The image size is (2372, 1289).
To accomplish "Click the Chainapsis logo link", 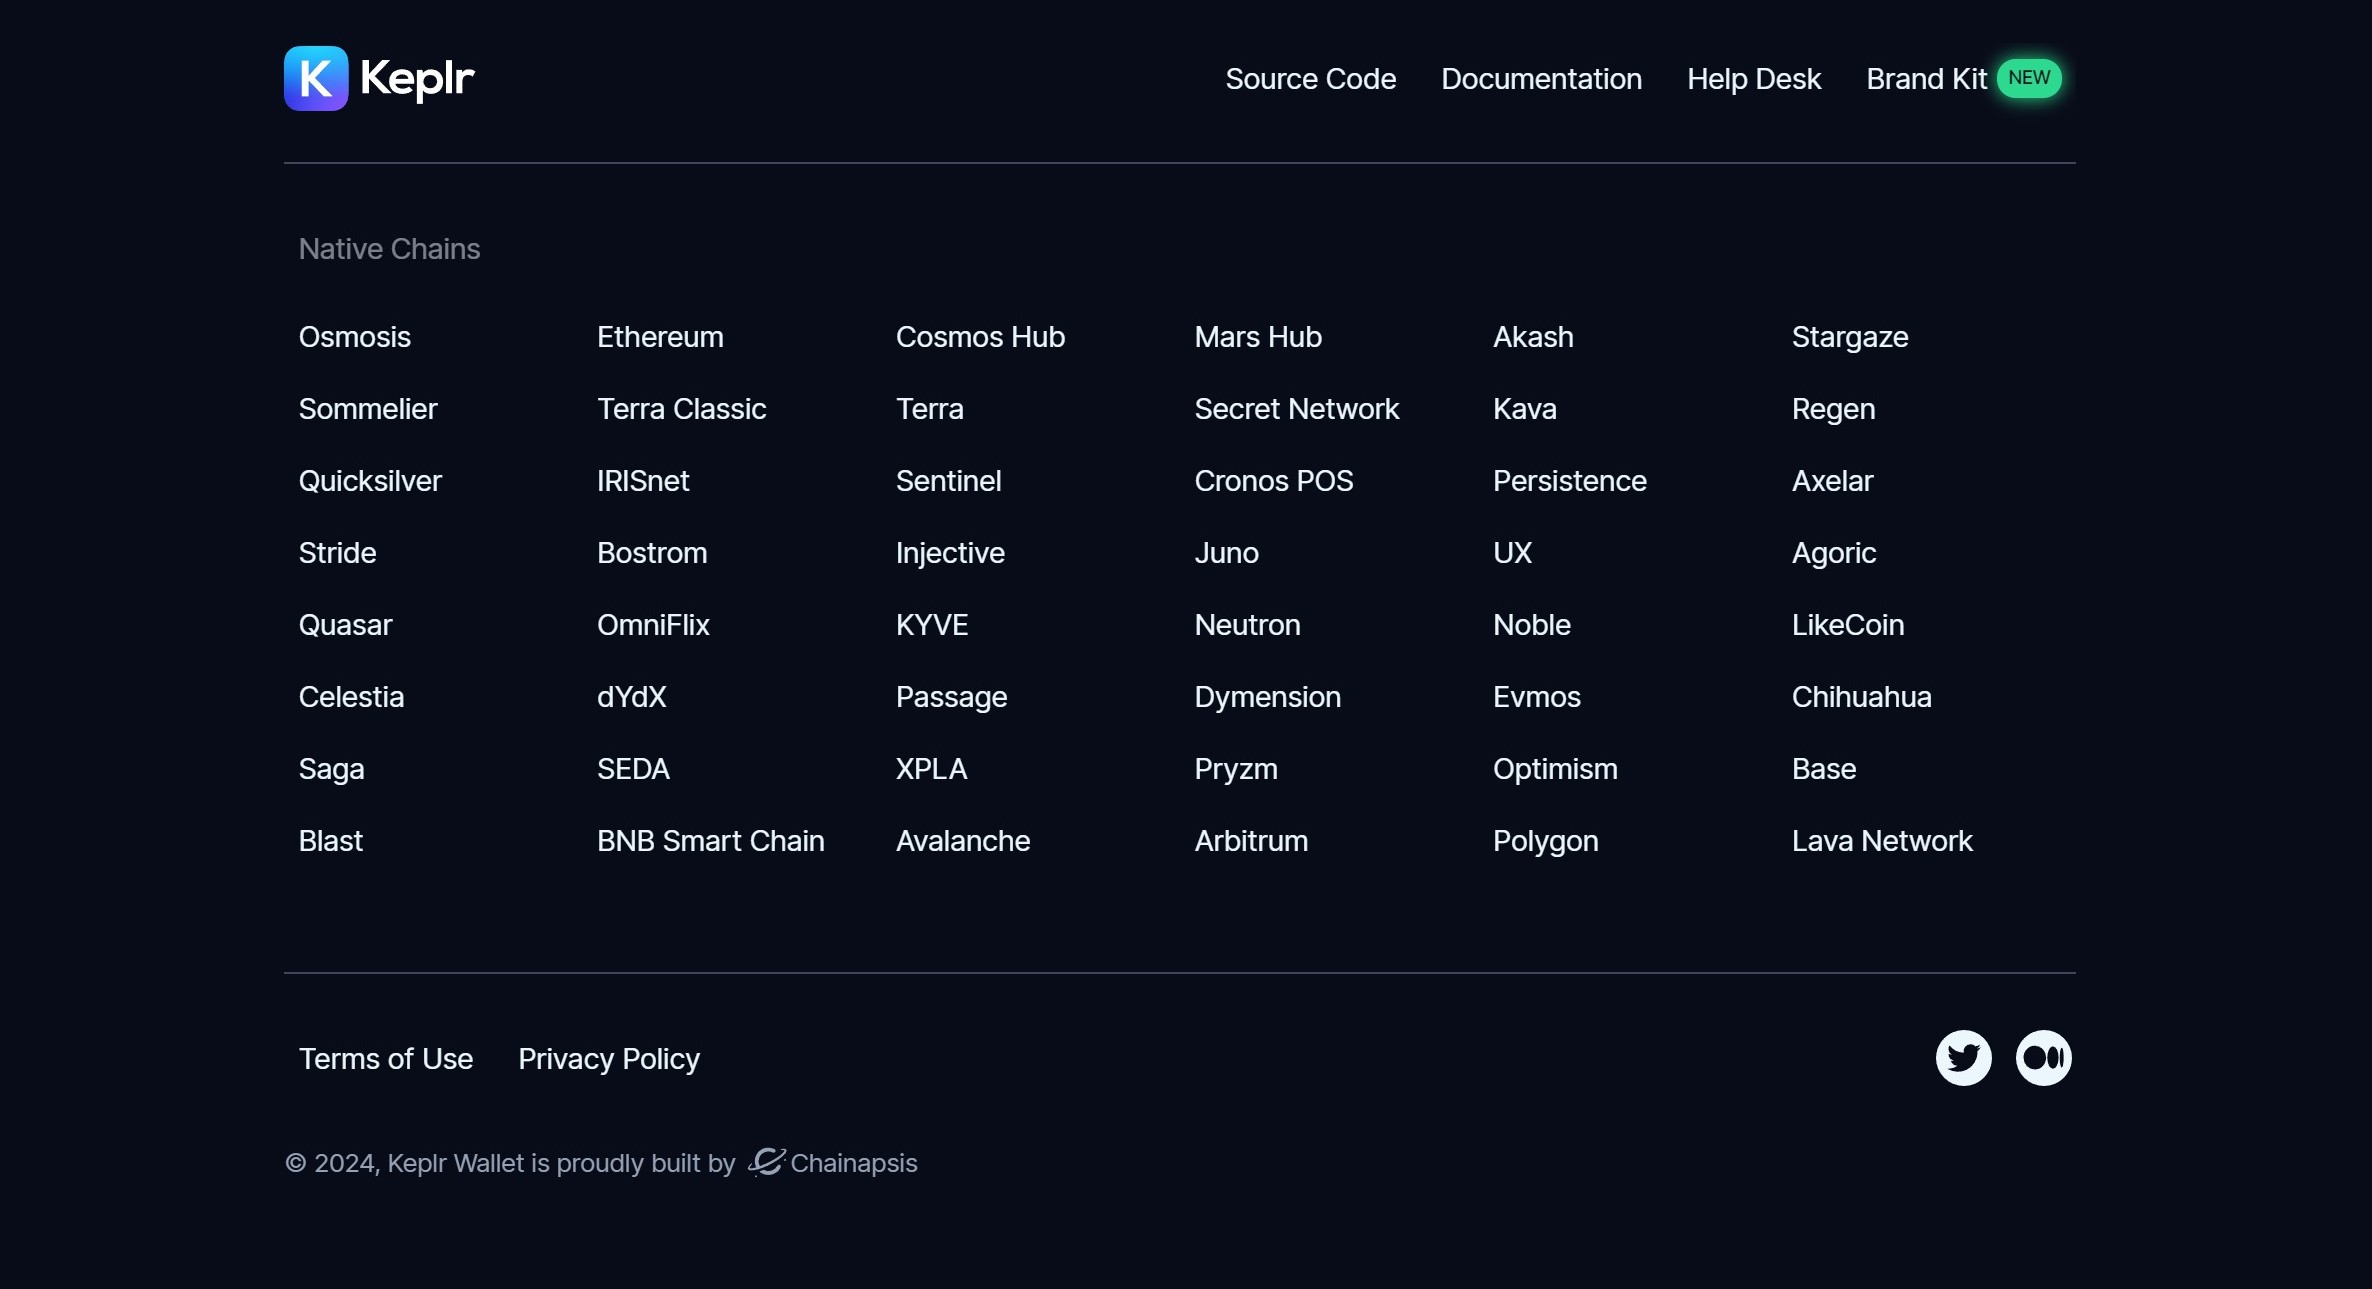I will click(x=833, y=1162).
